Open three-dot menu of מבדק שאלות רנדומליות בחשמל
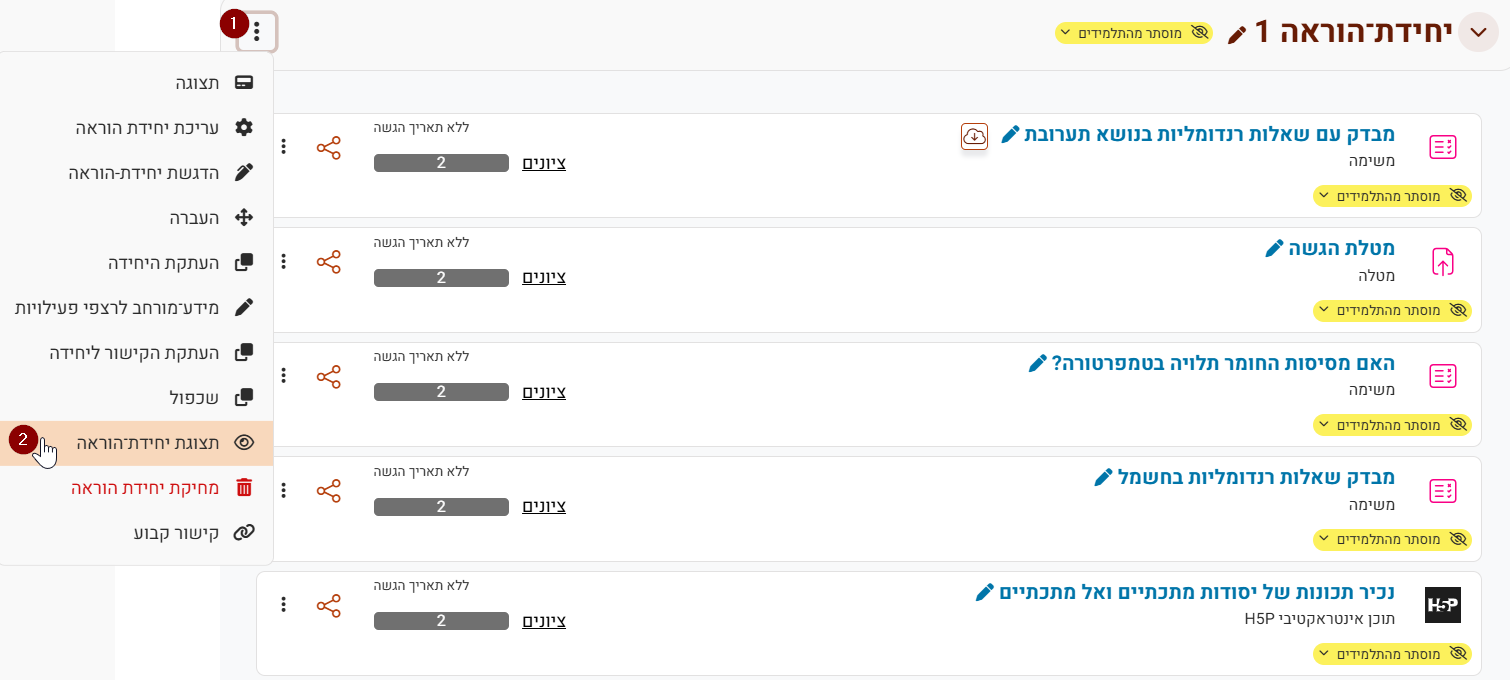The height and width of the screenshot is (680, 1510). tap(284, 491)
